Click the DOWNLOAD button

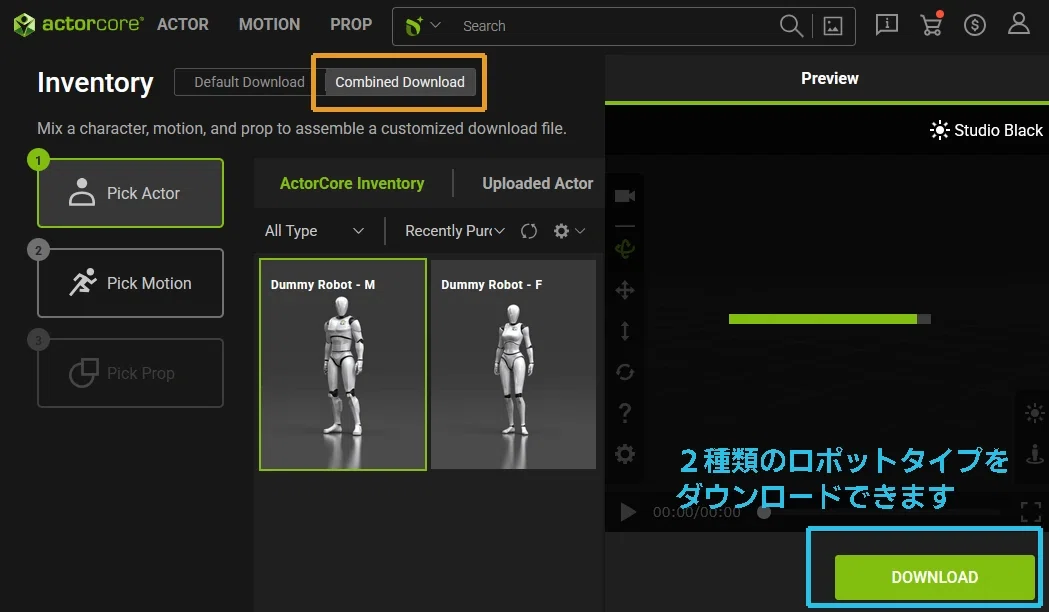pos(935,577)
